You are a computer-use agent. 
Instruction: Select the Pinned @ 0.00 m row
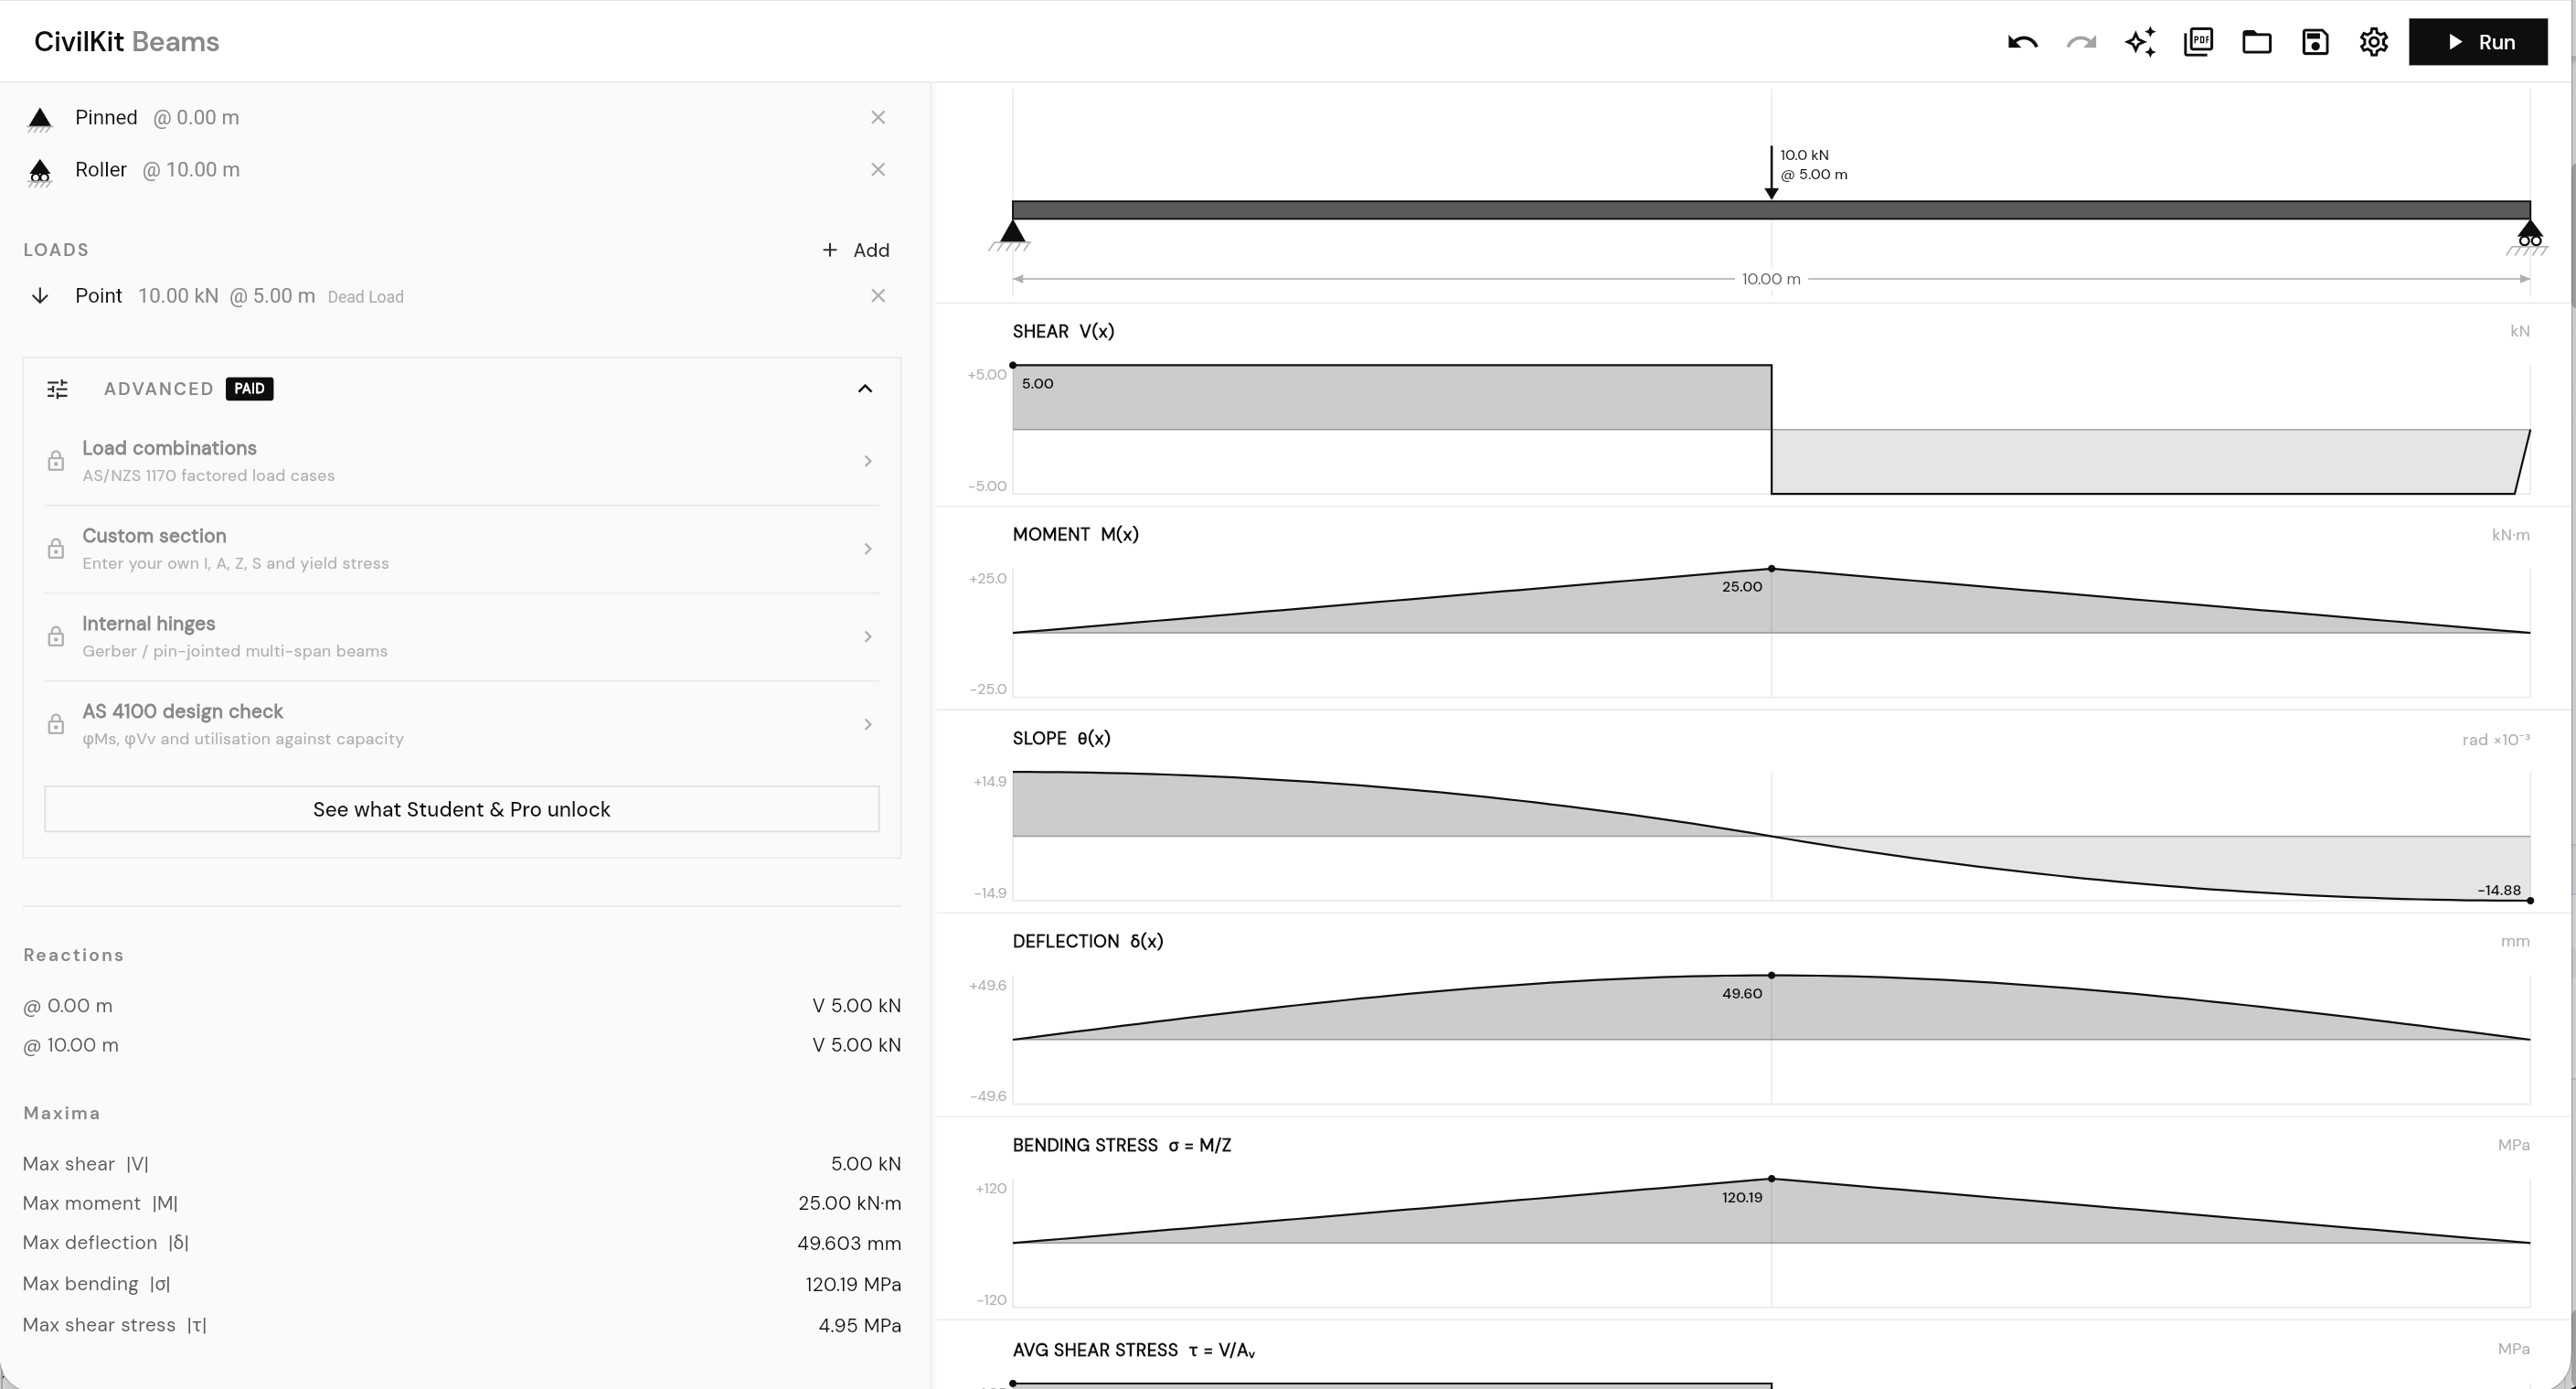point(460,117)
